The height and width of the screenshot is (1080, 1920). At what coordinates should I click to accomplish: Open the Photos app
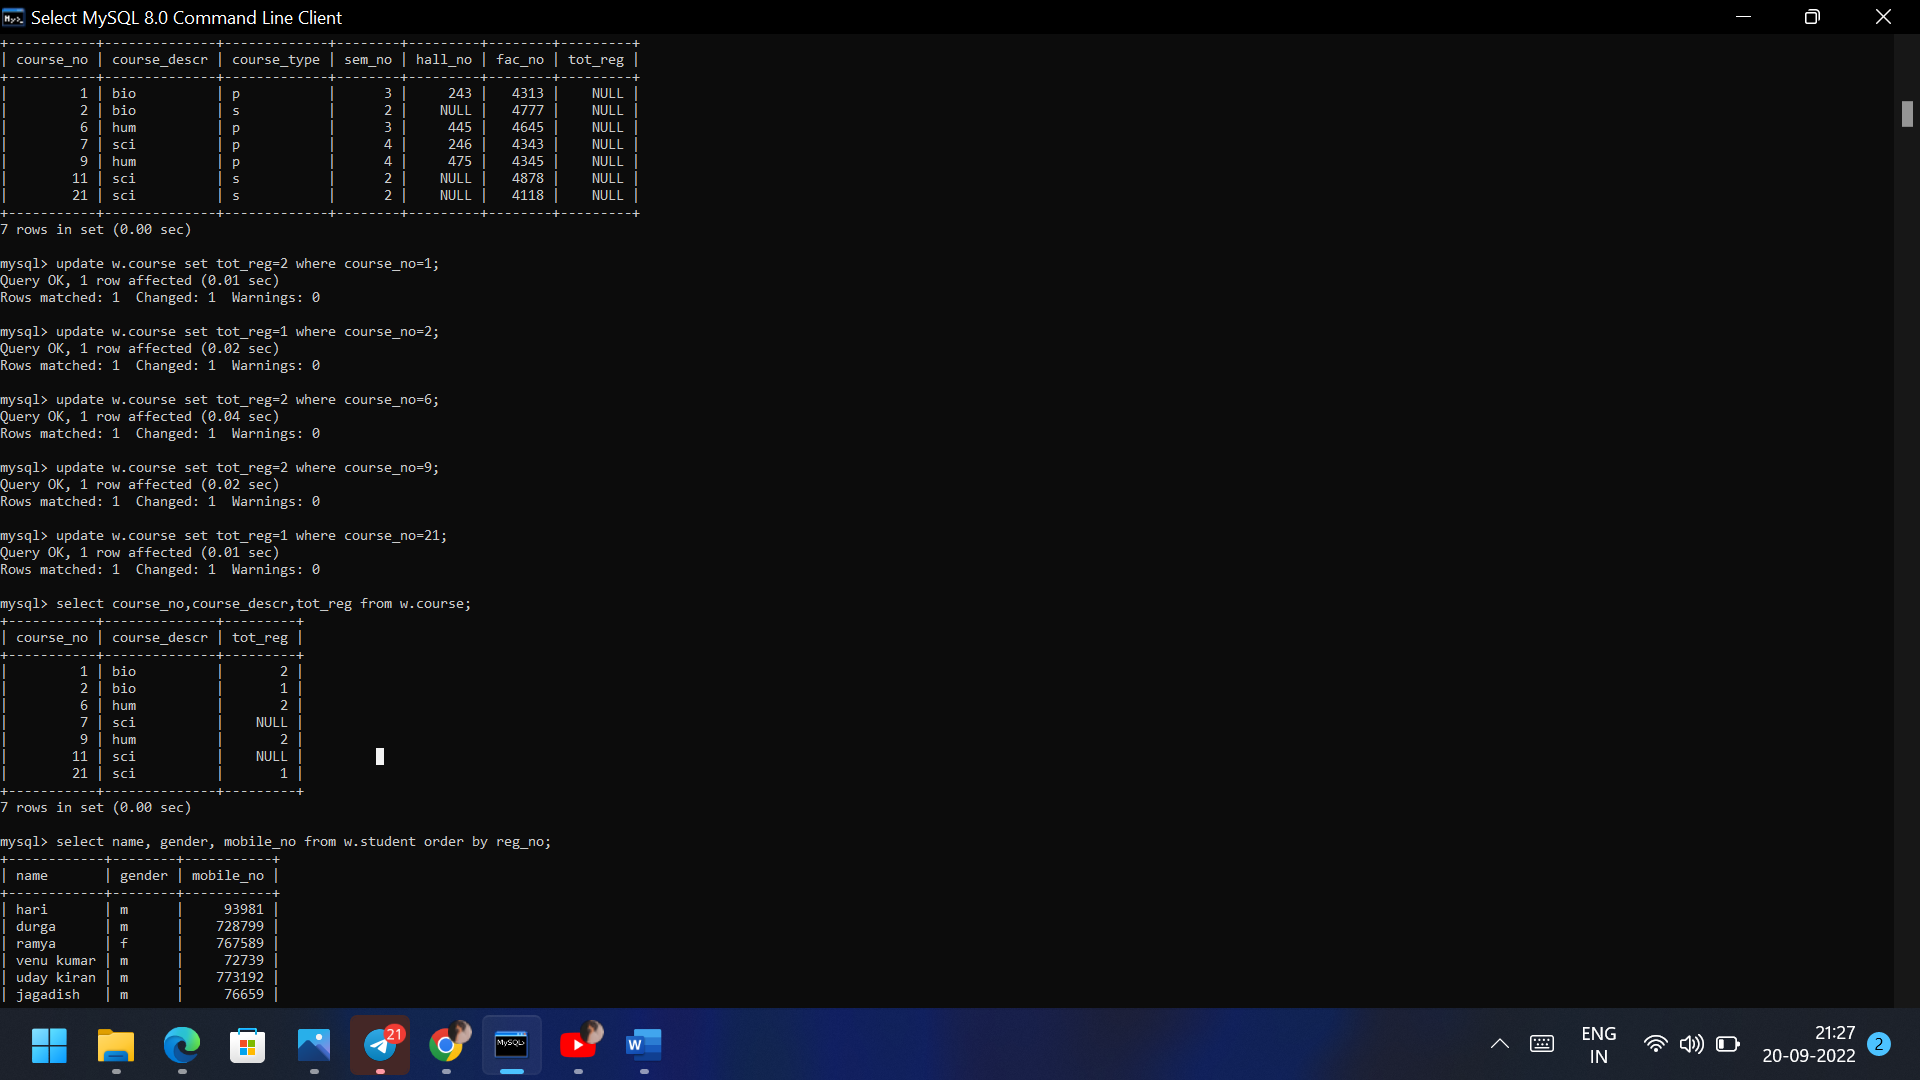click(x=313, y=1047)
